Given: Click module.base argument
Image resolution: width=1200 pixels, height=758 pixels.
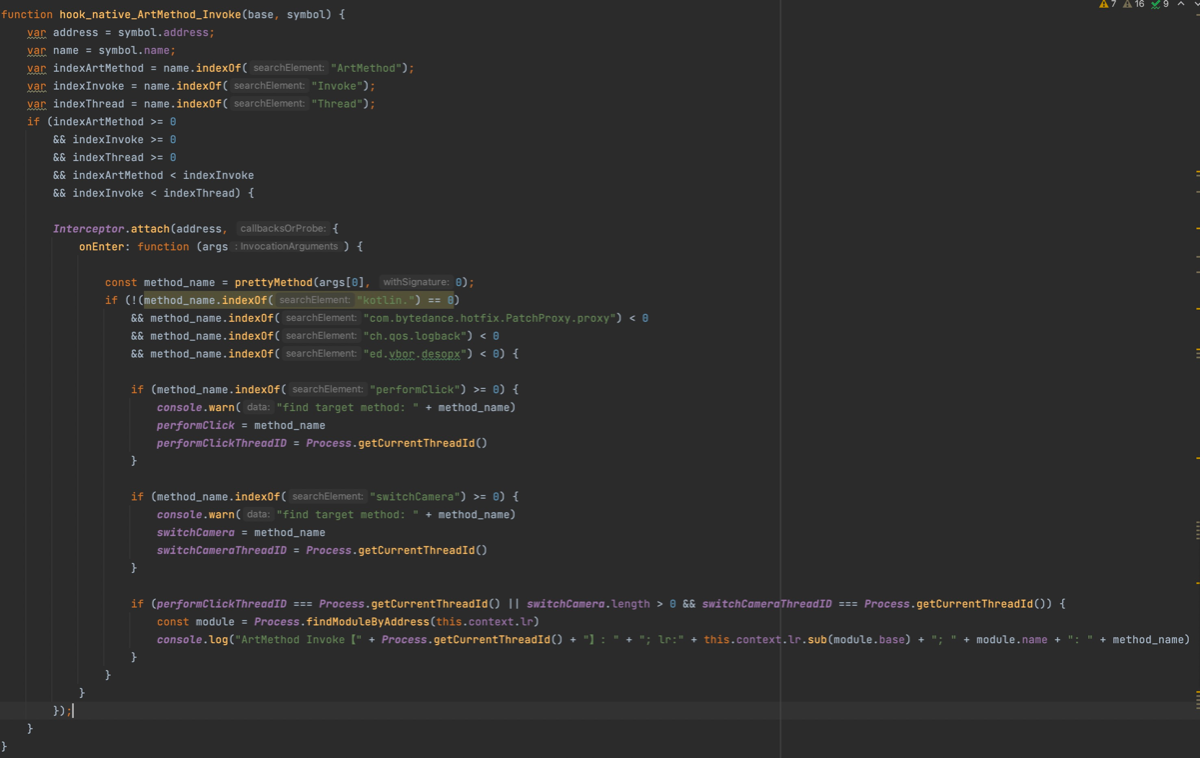Looking at the screenshot, I should pyautogui.click(x=871, y=640).
